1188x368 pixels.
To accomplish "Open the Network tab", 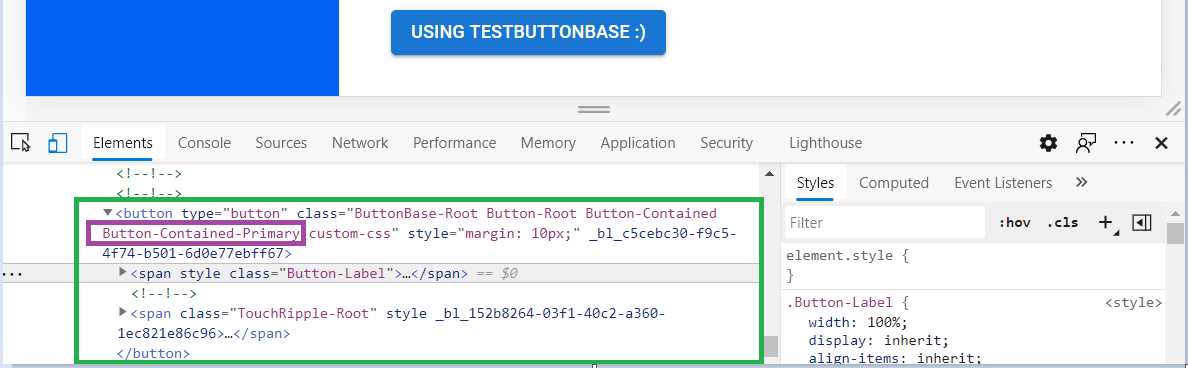I will pos(360,143).
